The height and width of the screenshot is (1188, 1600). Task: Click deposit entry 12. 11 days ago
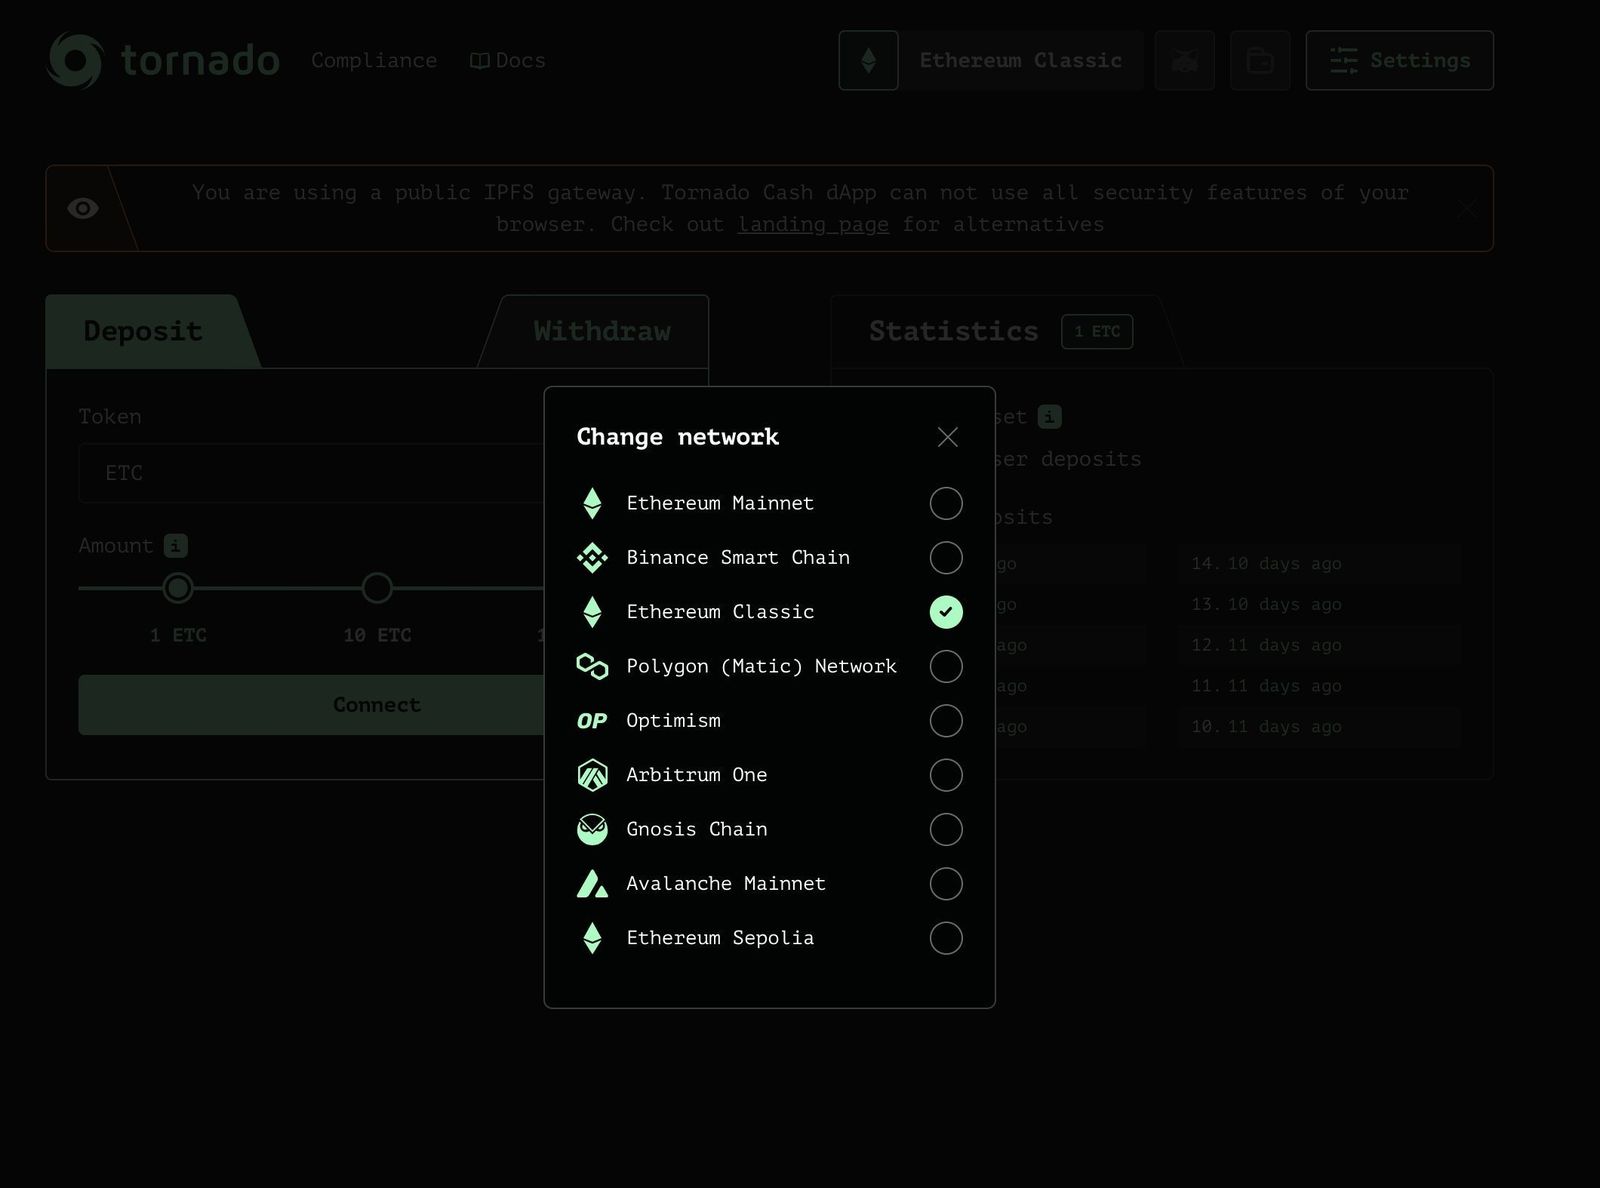(x=1319, y=646)
